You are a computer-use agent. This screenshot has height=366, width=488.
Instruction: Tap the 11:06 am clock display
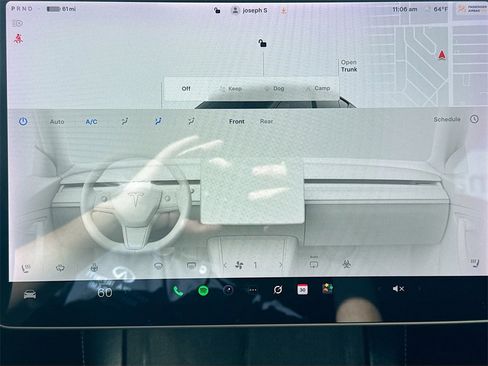[x=405, y=9]
